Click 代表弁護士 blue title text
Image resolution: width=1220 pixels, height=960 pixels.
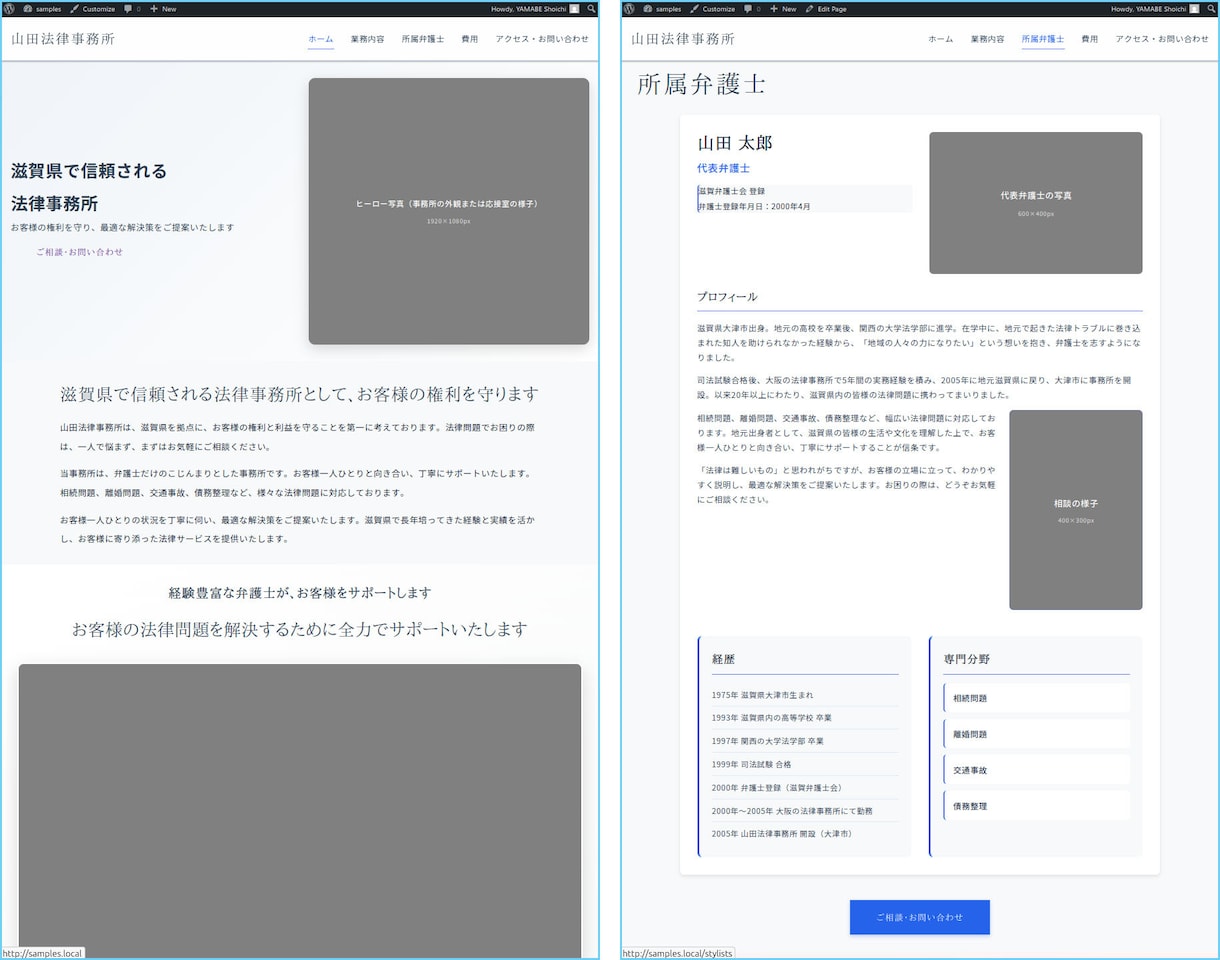tap(723, 168)
